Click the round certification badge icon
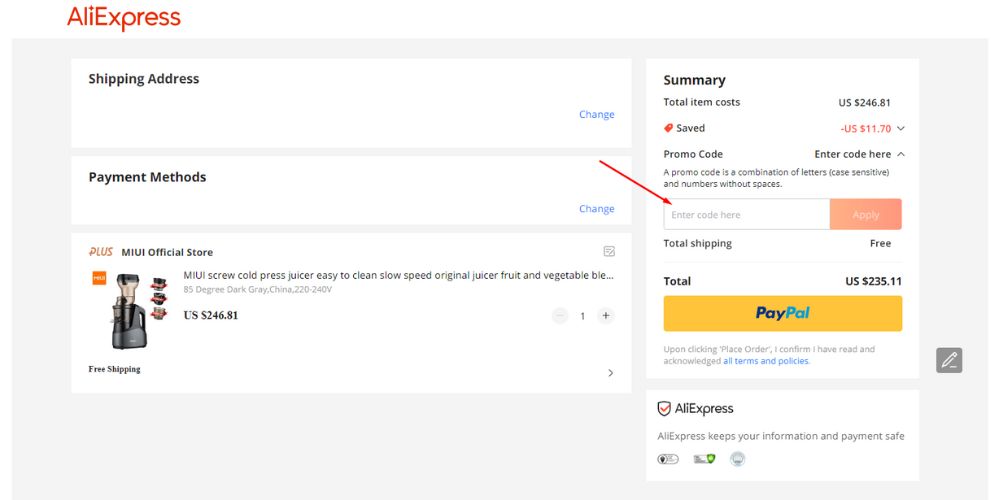Viewport: 1000px width, 500px height. pos(738,459)
